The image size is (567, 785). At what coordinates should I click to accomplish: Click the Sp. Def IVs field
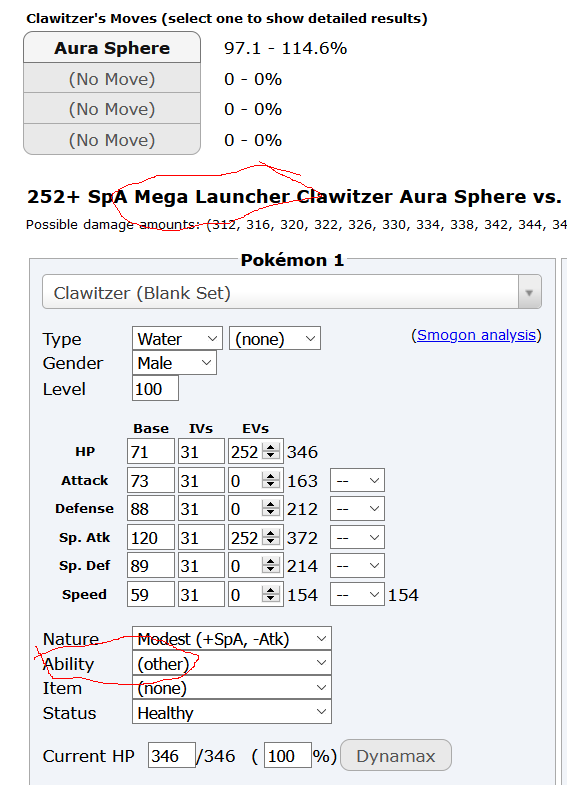[x=201, y=566]
